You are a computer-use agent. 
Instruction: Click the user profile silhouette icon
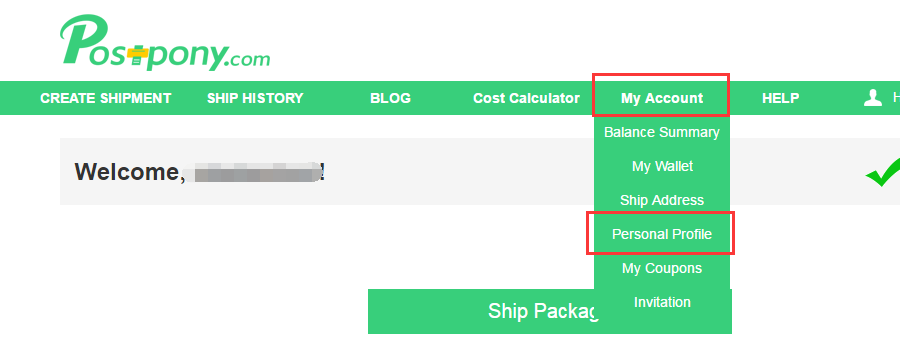point(872,98)
